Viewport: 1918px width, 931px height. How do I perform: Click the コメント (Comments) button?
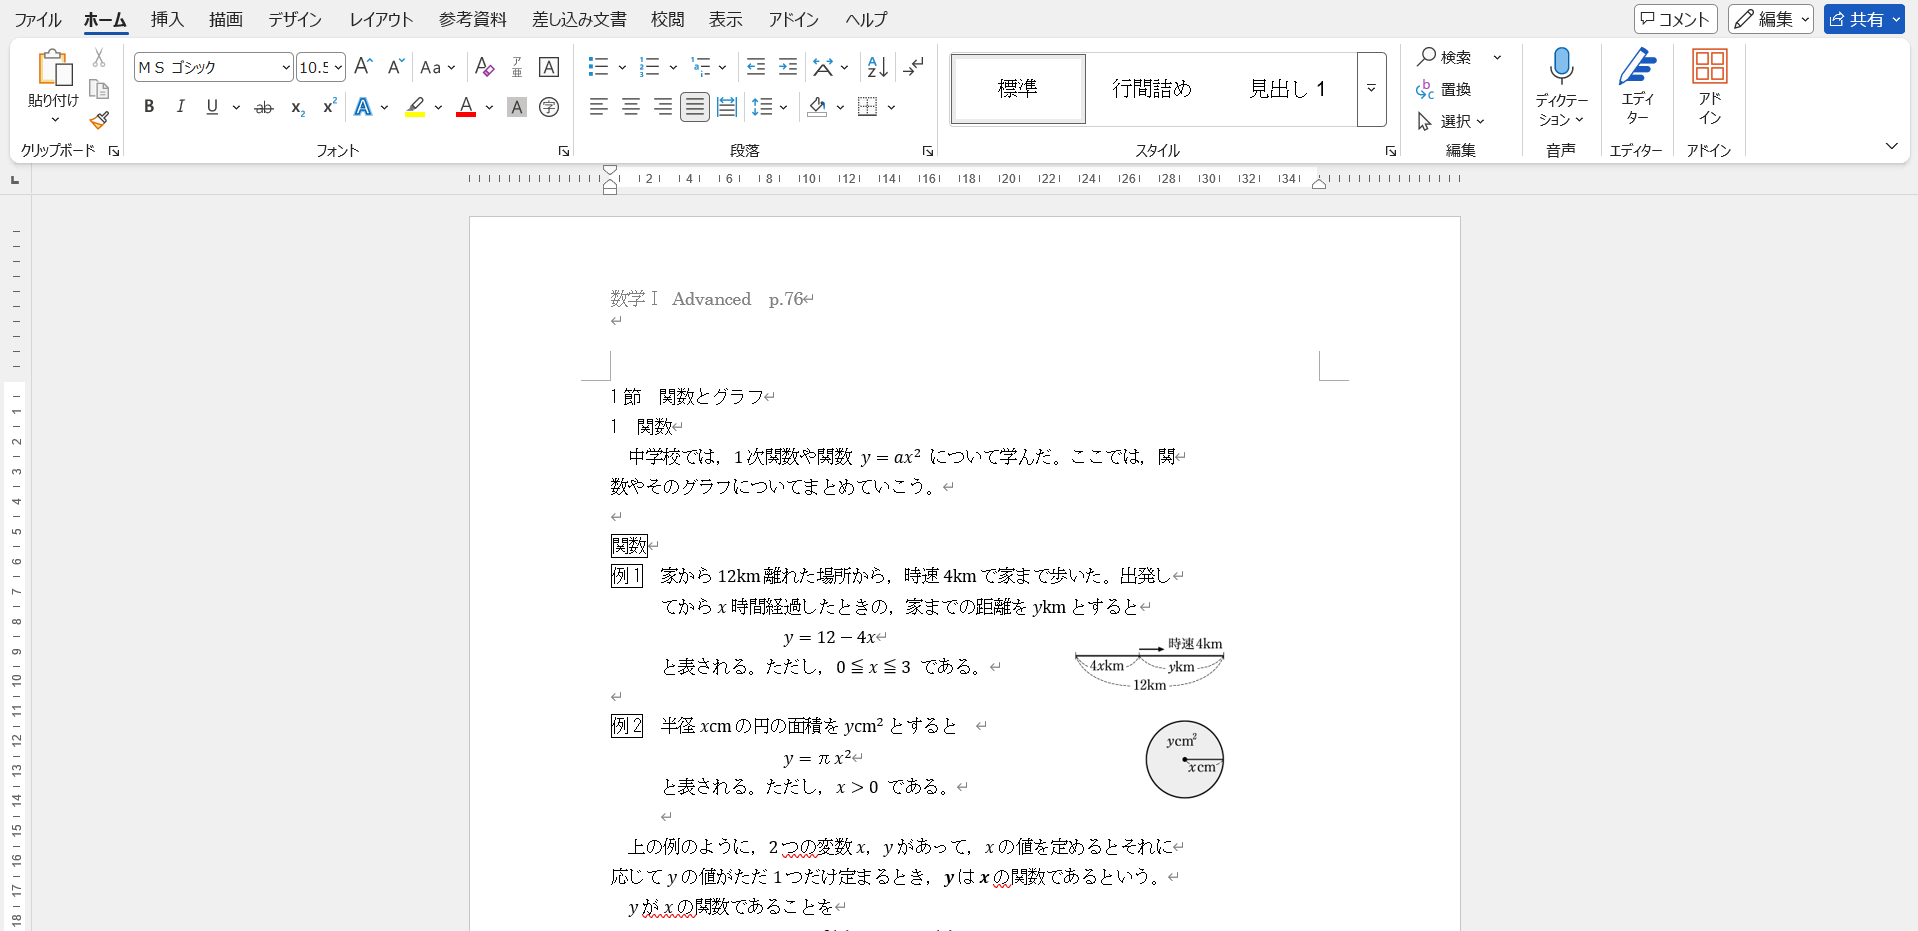click(1675, 19)
